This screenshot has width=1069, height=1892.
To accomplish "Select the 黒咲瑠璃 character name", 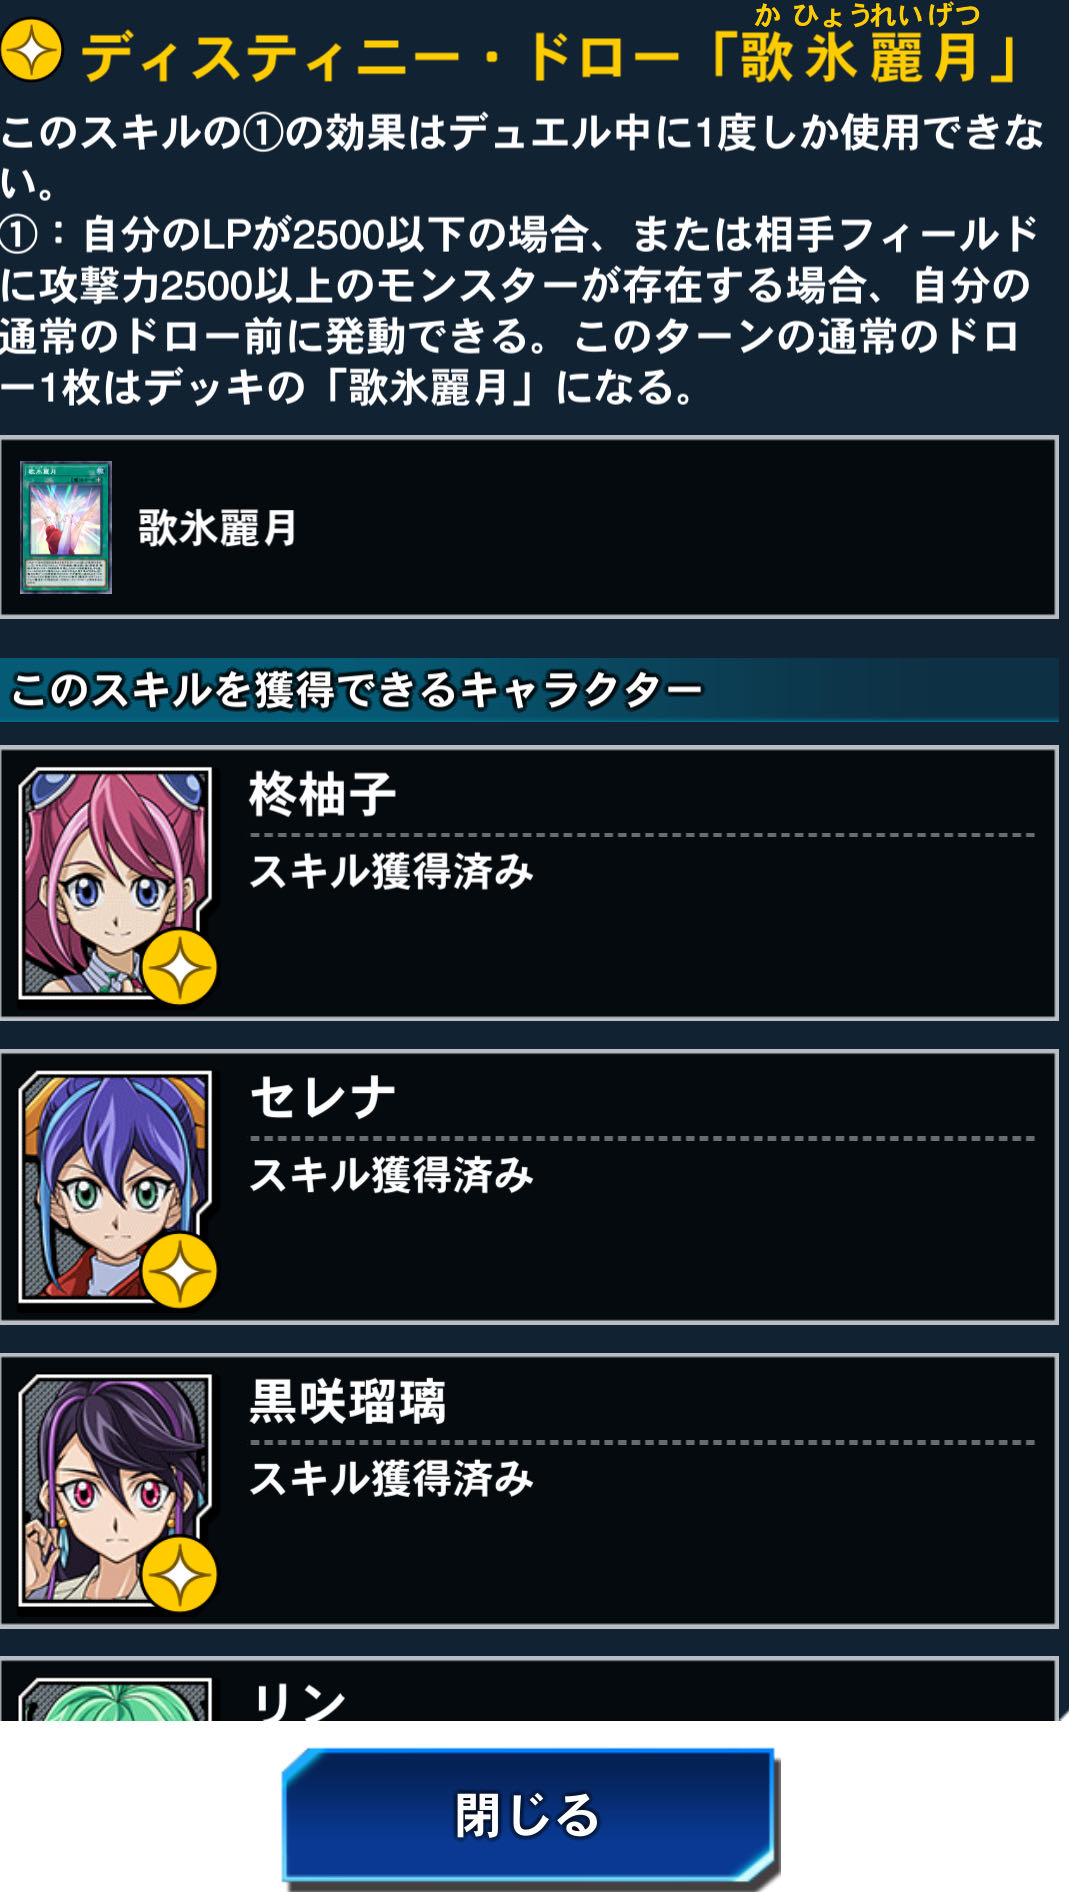I will tap(347, 1401).
